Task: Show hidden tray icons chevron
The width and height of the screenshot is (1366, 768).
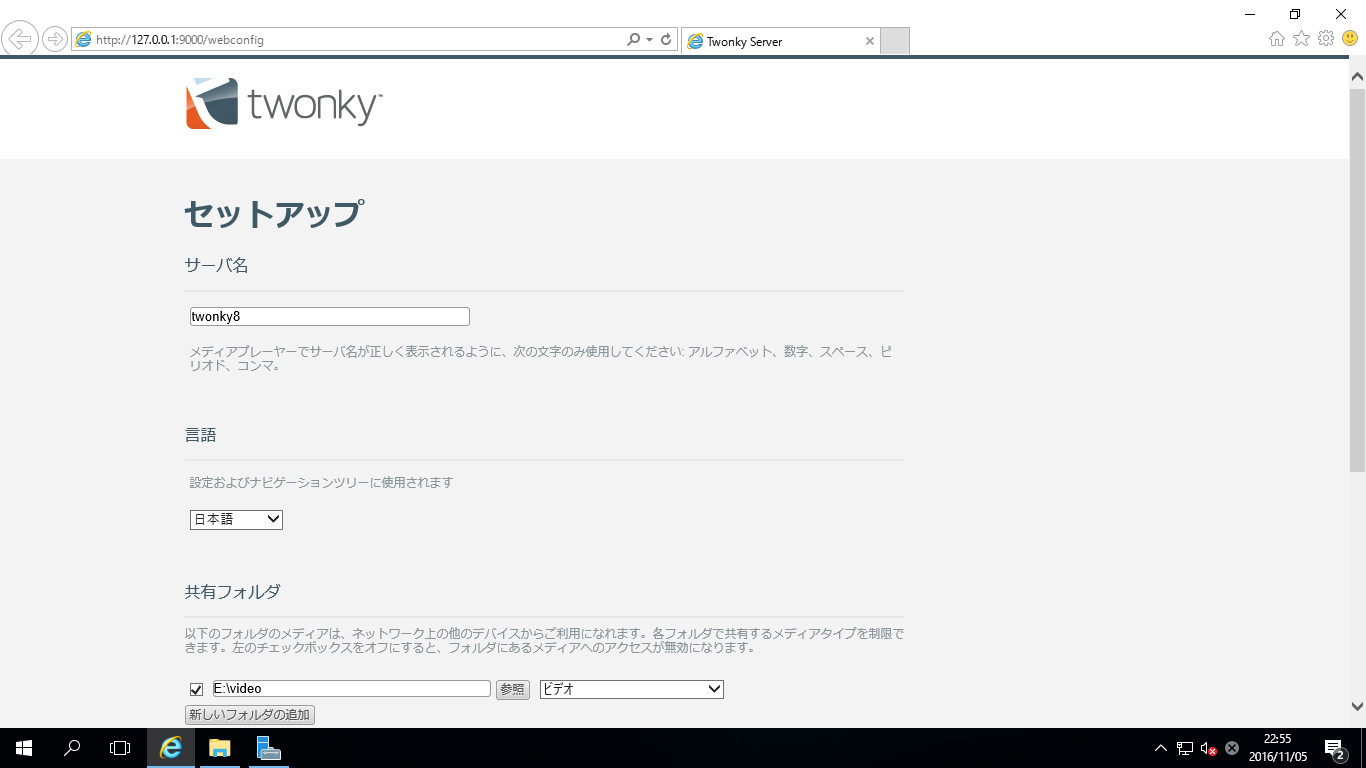Action: (1161, 748)
